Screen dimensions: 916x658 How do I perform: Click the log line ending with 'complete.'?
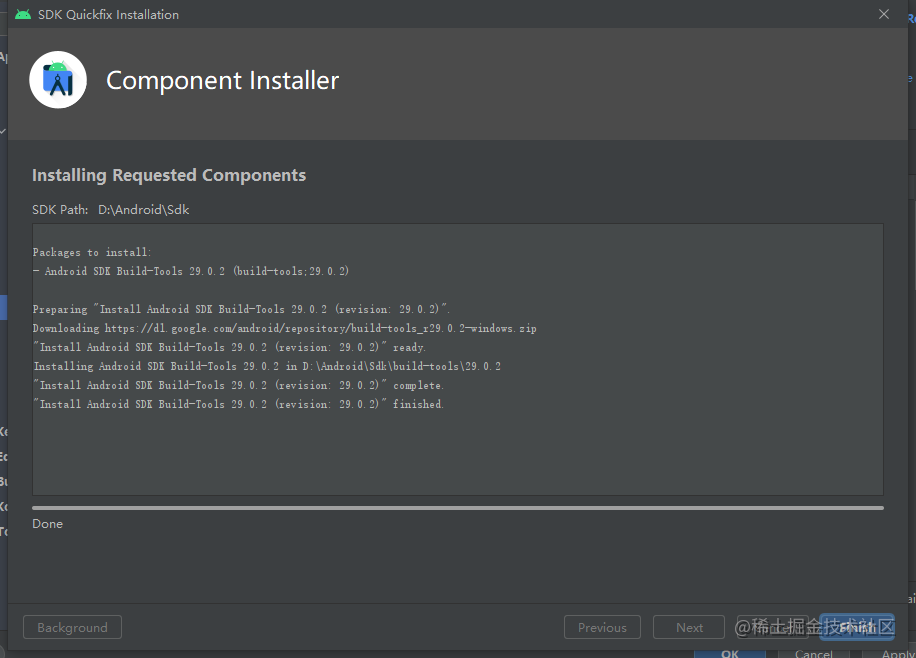tap(238, 385)
